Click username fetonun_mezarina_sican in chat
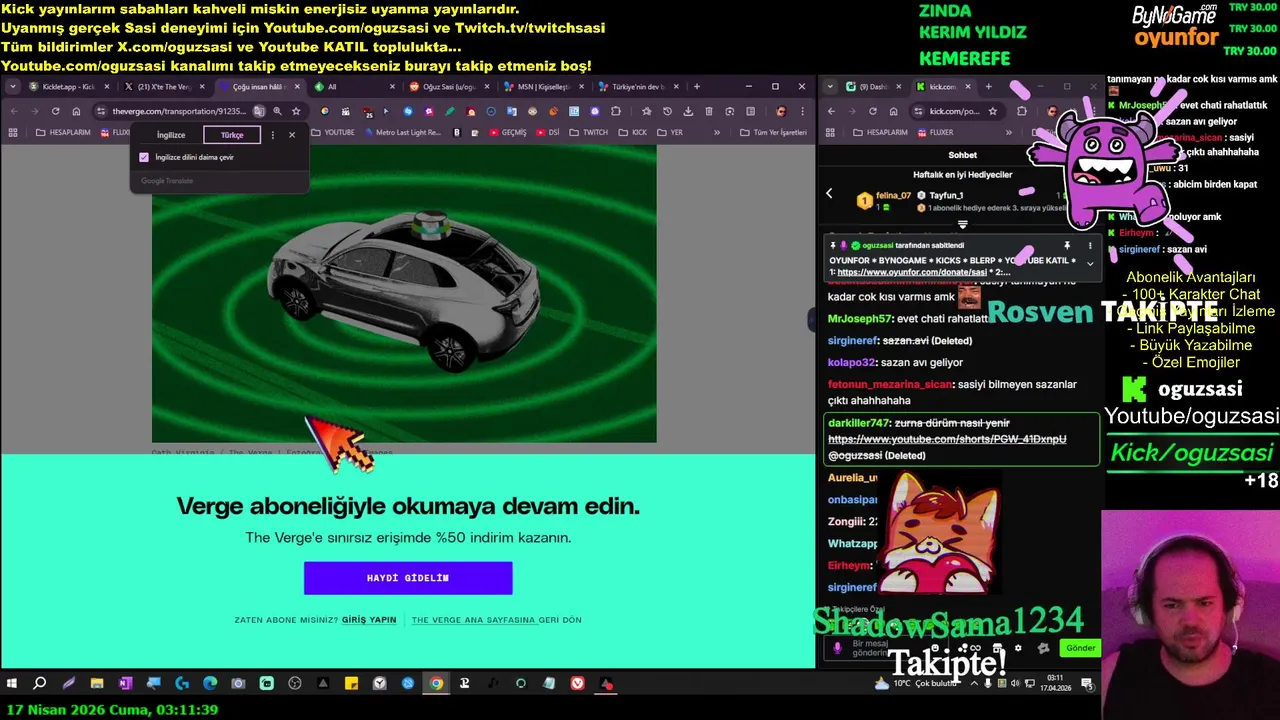1280x720 pixels. coord(890,385)
